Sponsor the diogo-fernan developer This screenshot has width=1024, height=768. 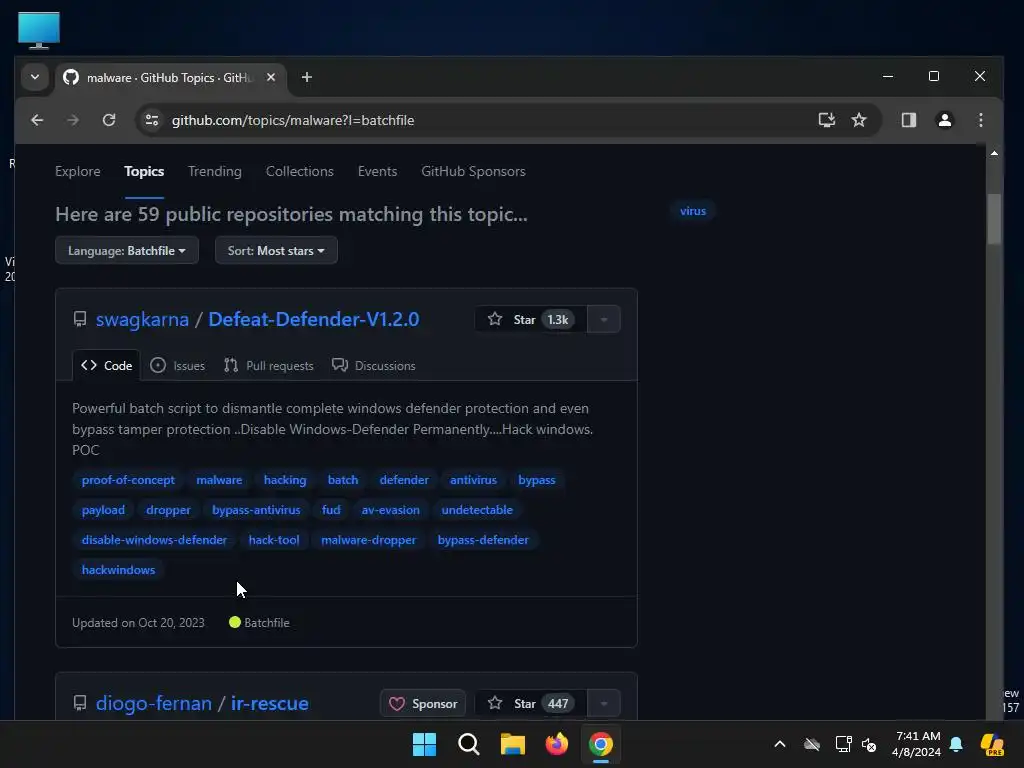423,703
